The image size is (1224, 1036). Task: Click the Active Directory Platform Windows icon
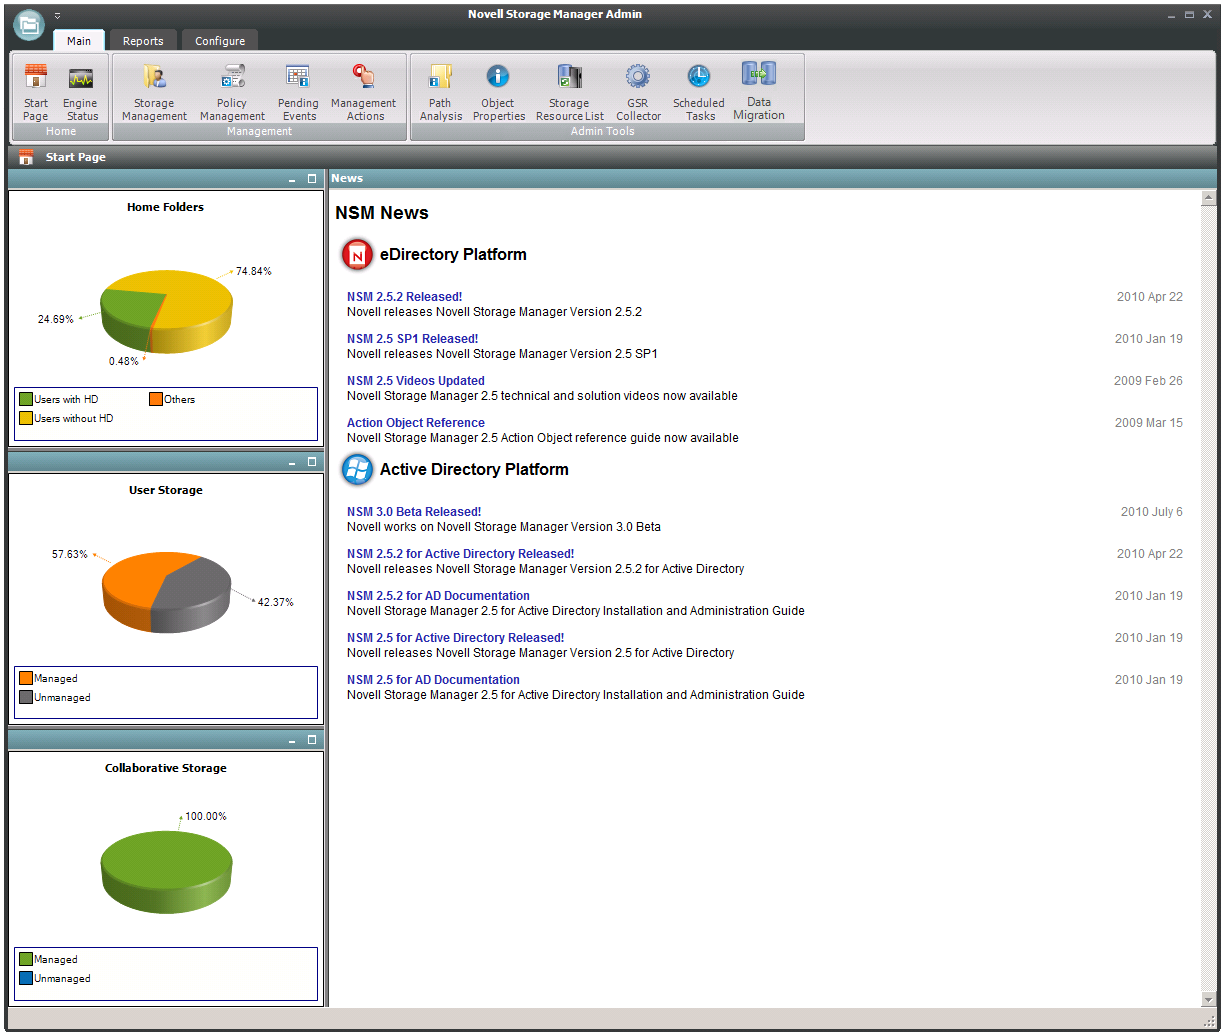pyautogui.click(x=357, y=469)
